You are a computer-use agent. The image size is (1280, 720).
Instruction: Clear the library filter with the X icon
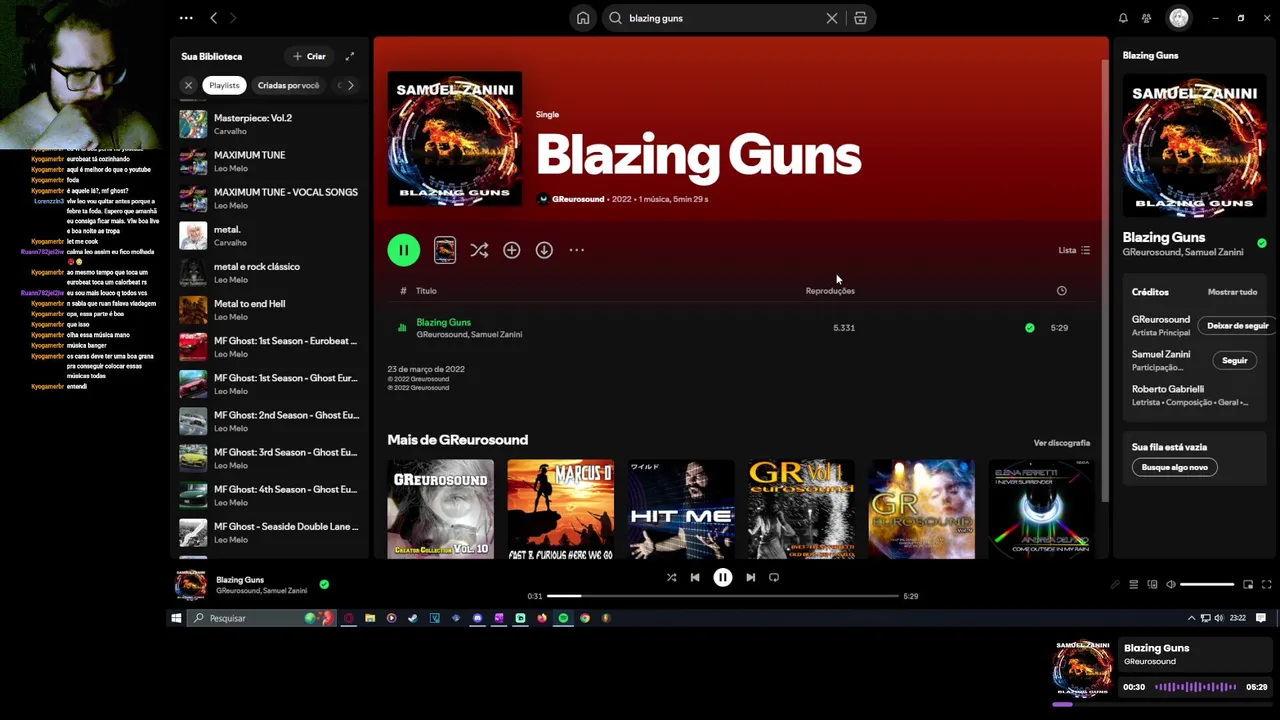188,85
